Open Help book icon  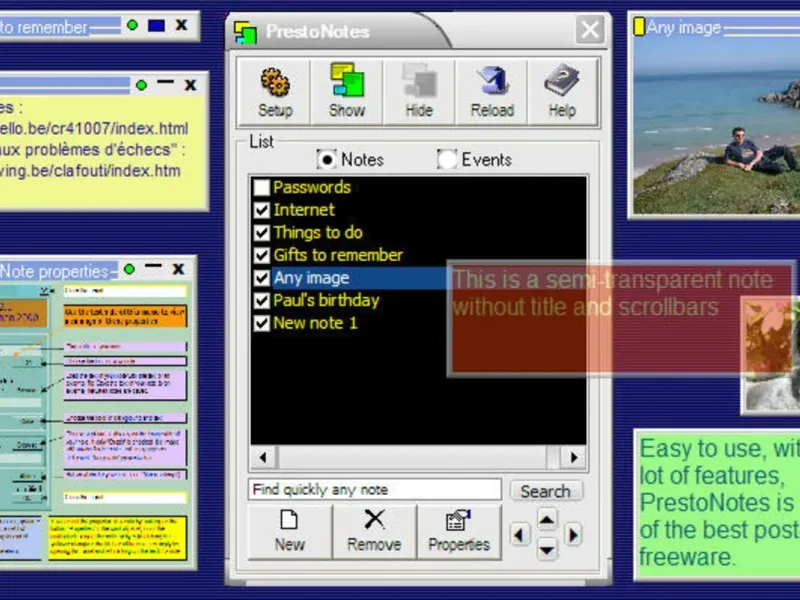click(x=562, y=92)
